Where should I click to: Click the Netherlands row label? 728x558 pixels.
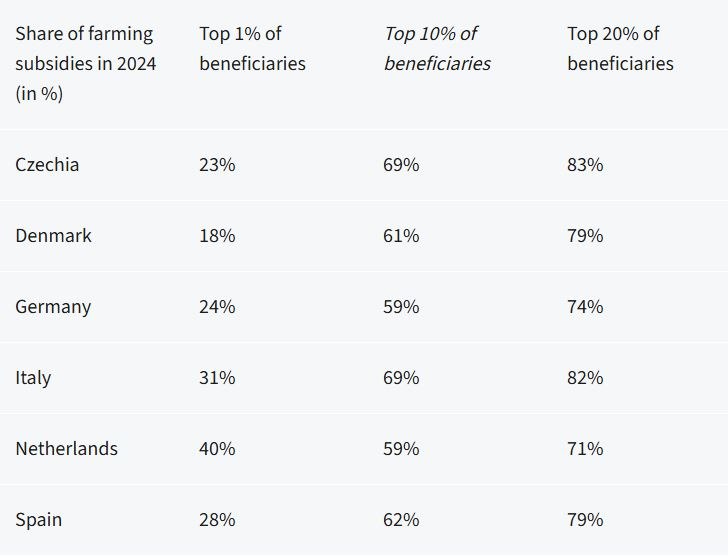pos(66,449)
